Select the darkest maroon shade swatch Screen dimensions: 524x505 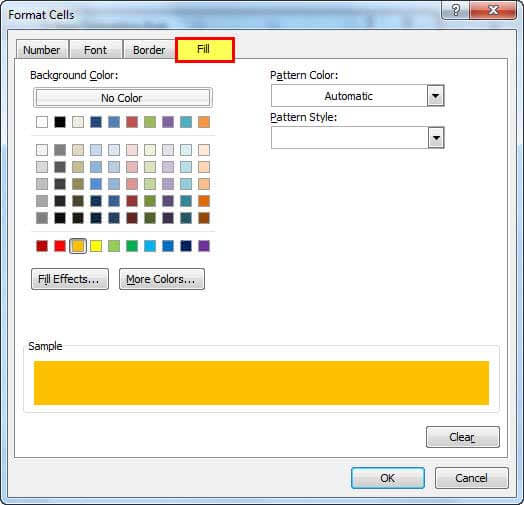click(132, 218)
